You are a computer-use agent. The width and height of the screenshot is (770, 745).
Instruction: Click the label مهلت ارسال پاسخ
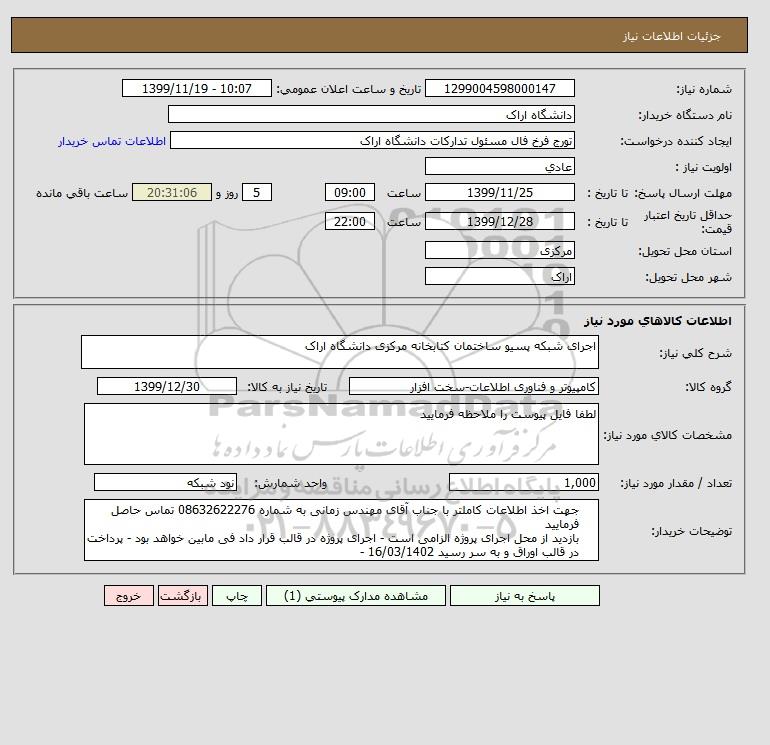coord(684,193)
